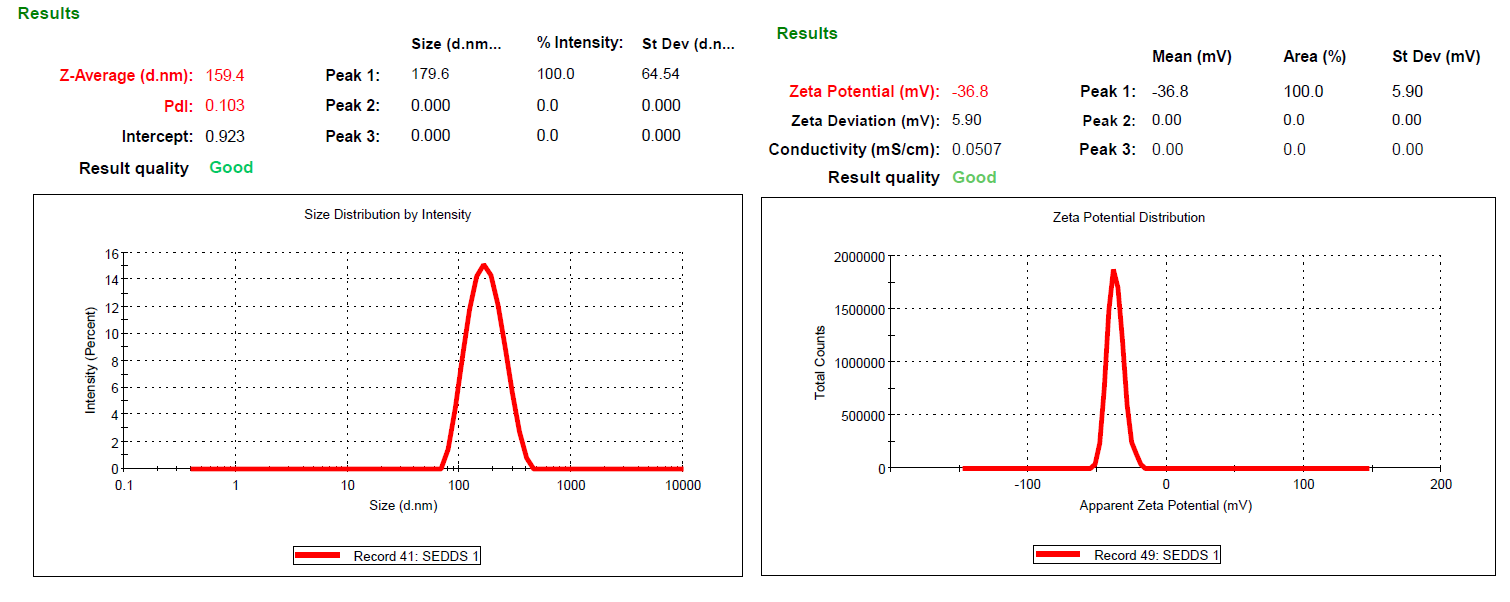Click the Peak 1 size value 179.6
The width and height of the screenshot is (1510, 602).
tap(430, 74)
